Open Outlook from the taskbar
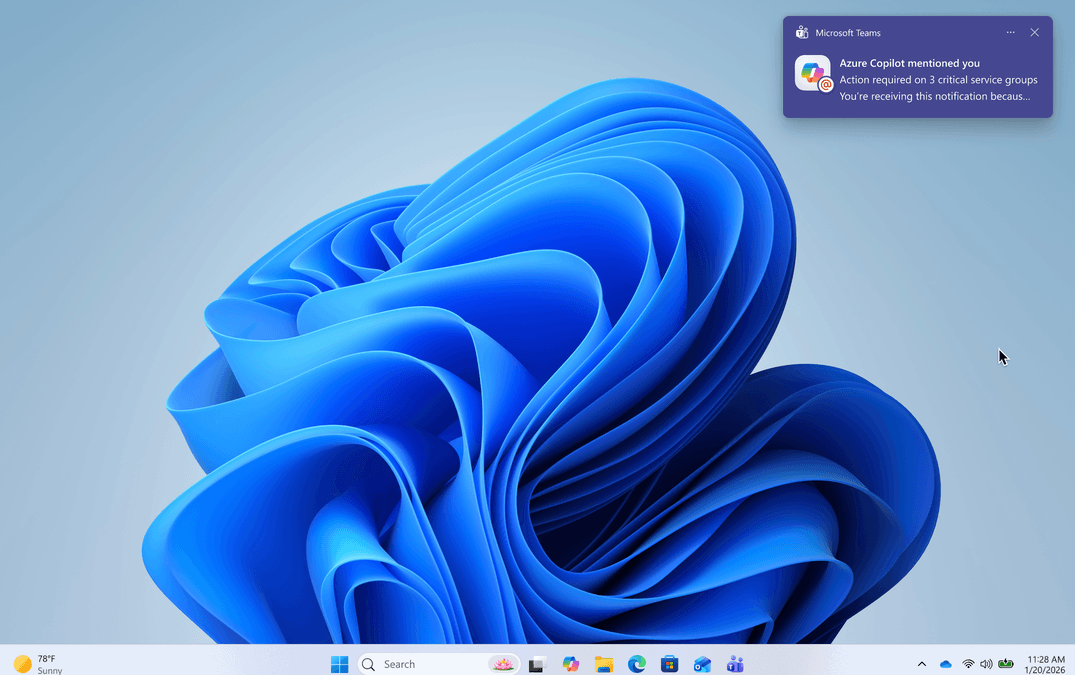Screen dimensions: 1075x675 click(x=702, y=664)
